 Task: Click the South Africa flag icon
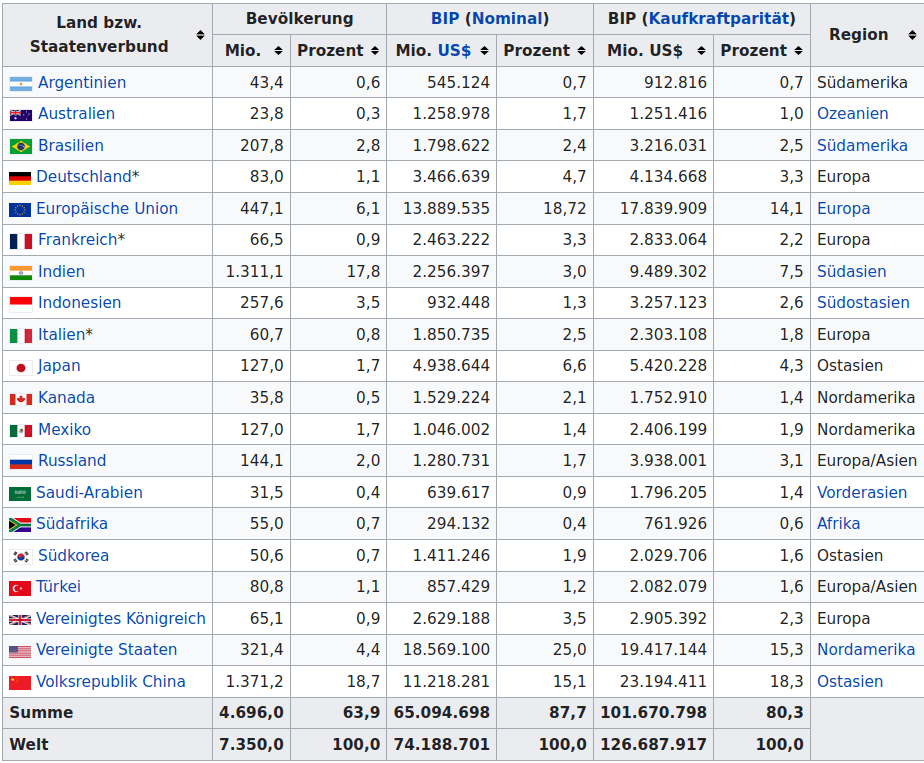click(x=20, y=525)
